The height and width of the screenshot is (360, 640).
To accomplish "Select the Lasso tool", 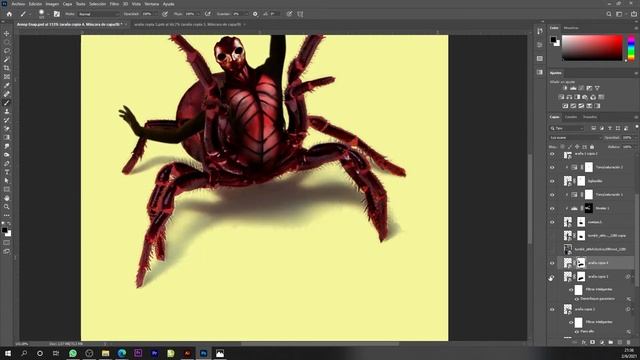I will click(x=7, y=51).
